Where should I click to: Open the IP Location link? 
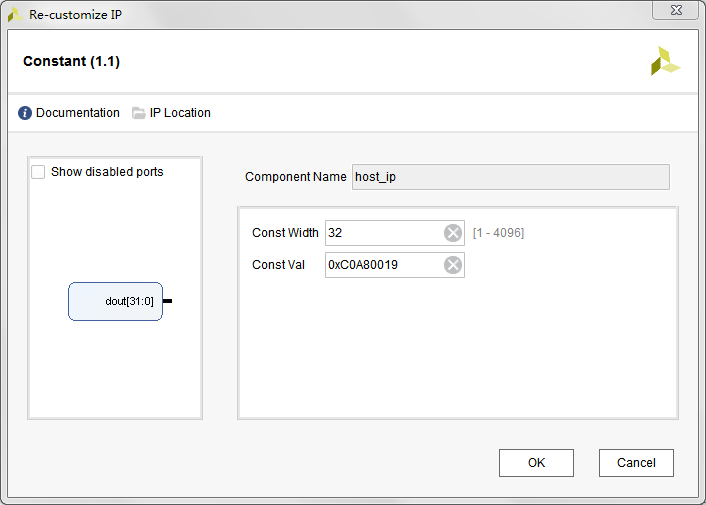180,113
